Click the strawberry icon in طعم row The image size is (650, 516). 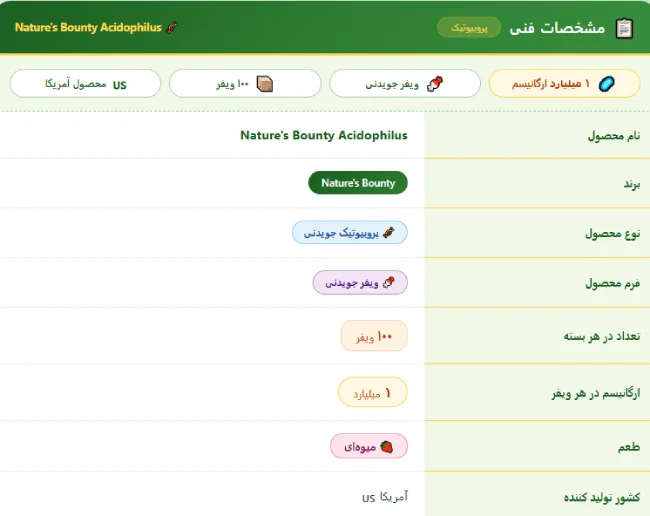coord(386,446)
